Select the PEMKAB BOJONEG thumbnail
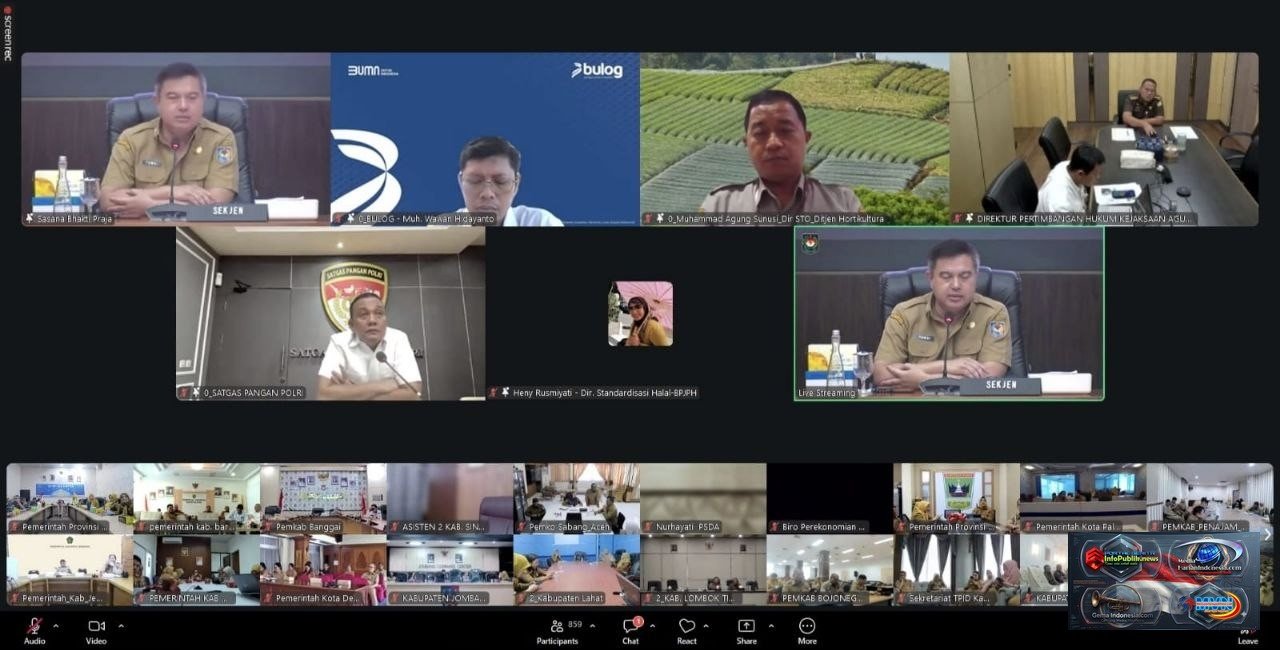1280x650 pixels. pyautogui.click(x=830, y=570)
